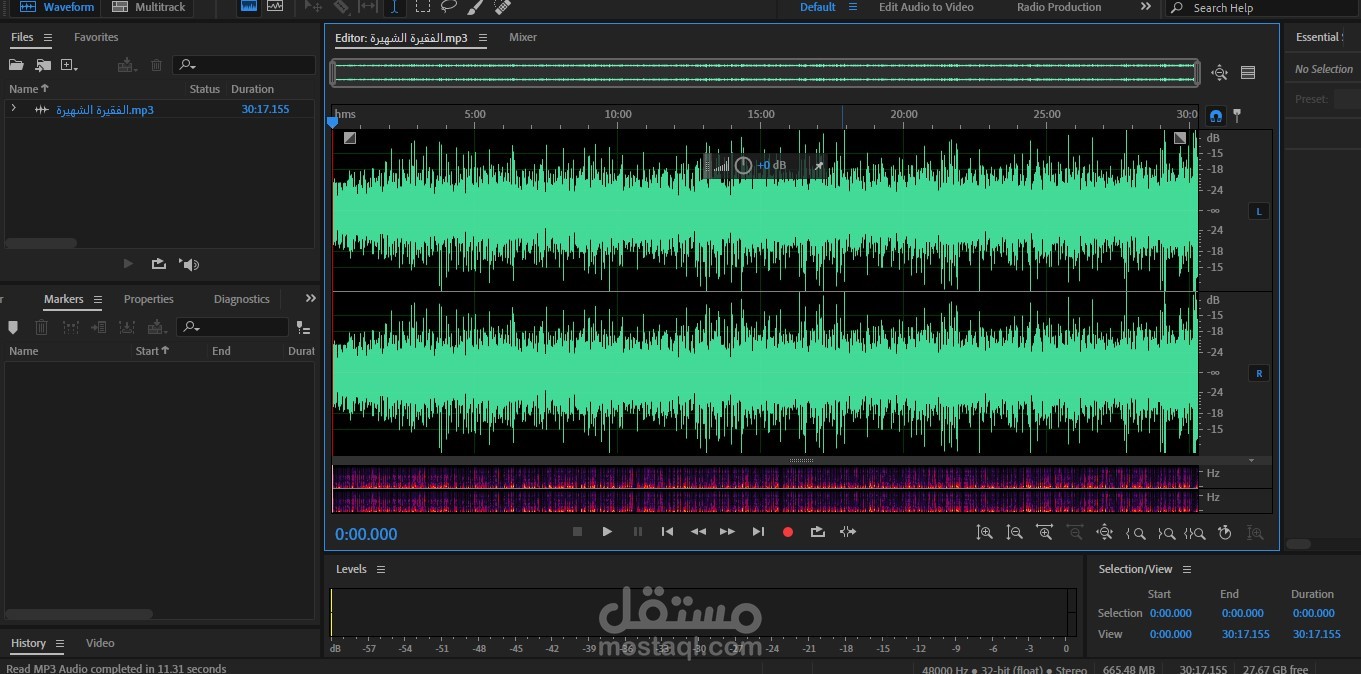This screenshot has width=1361, height=674.
Task: Click the Markers panel search field
Action: pyautogui.click(x=232, y=327)
